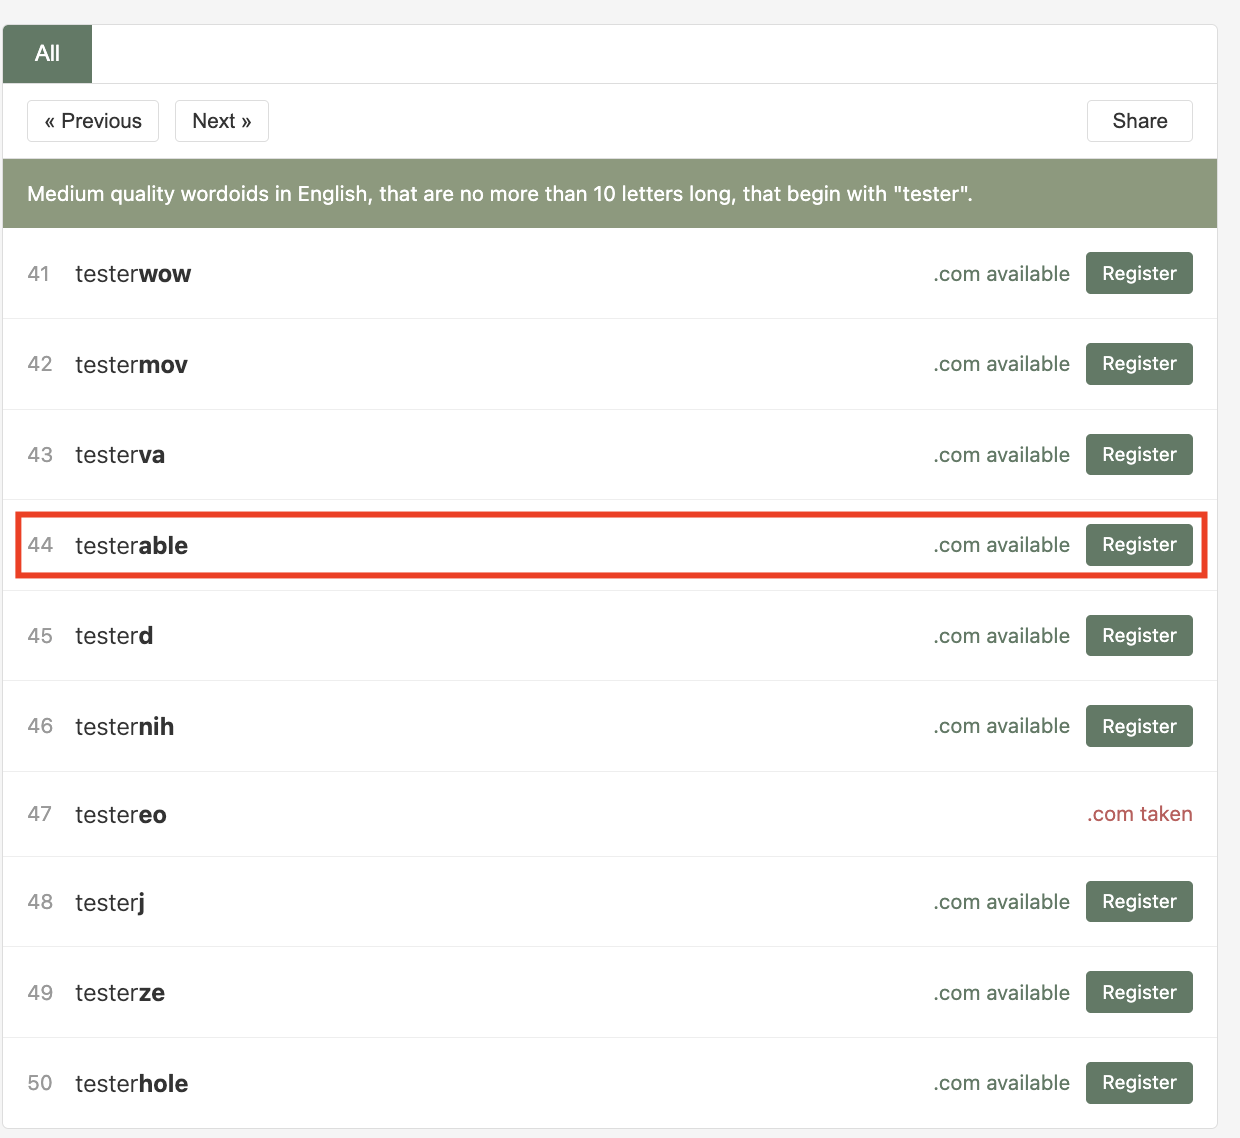Image resolution: width=1240 pixels, height=1138 pixels.
Task: Select the wordoid testerhole
Action: 131,1084
